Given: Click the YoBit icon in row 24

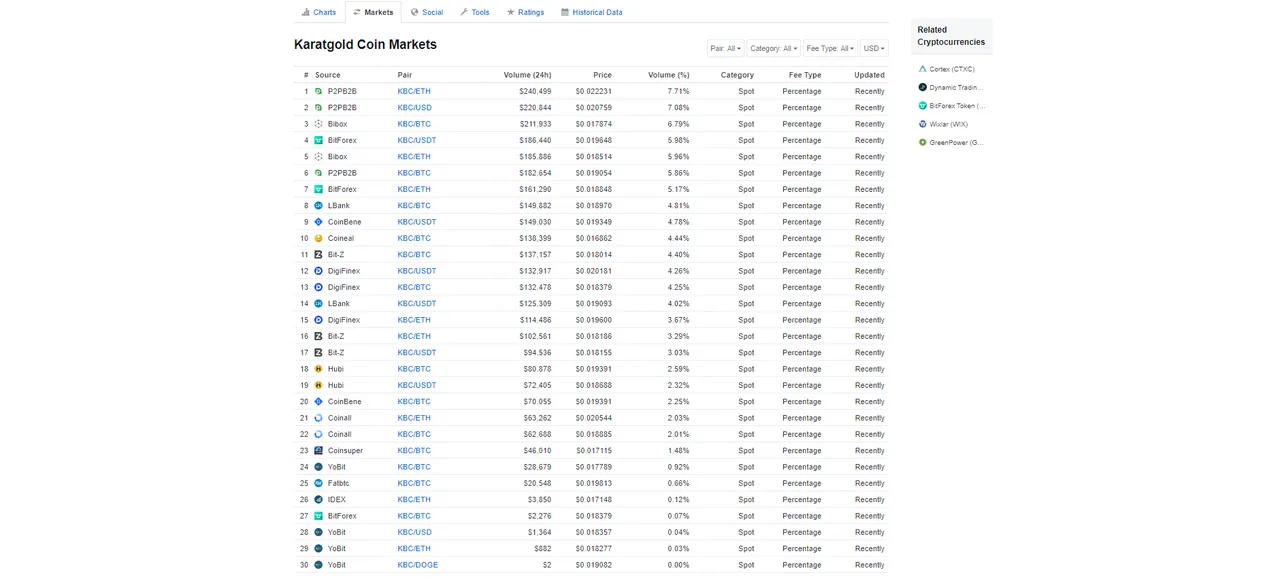Looking at the screenshot, I should (x=319, y=467).
